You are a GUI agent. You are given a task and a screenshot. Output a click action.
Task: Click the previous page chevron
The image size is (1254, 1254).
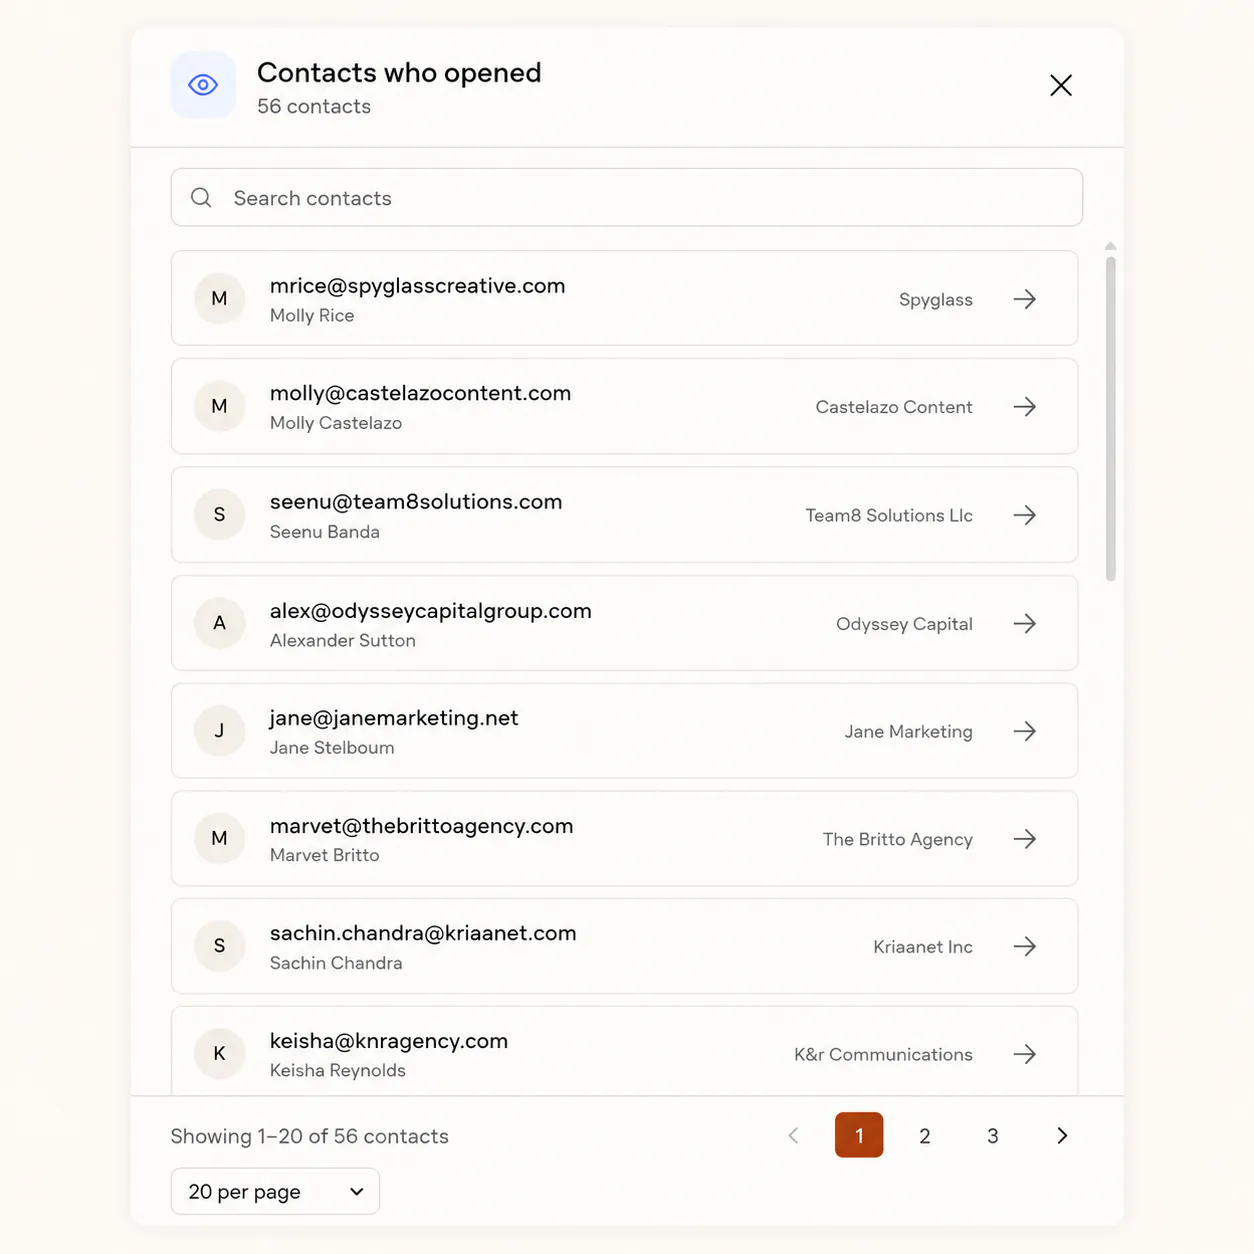coord(794,1135)
